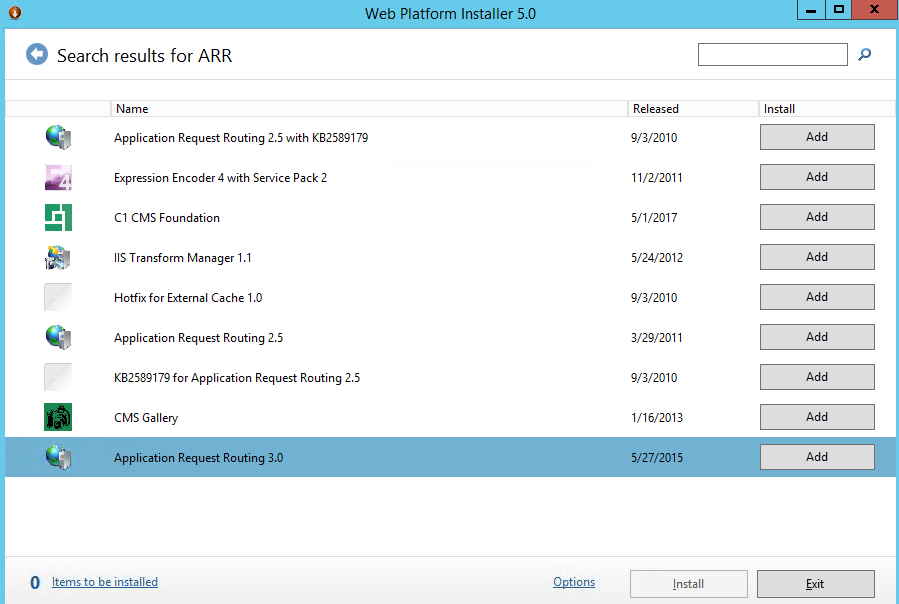Click the C1 CMS Foundation icon
The height and width of the screenshot is (604, 899).
coord(58,217)
